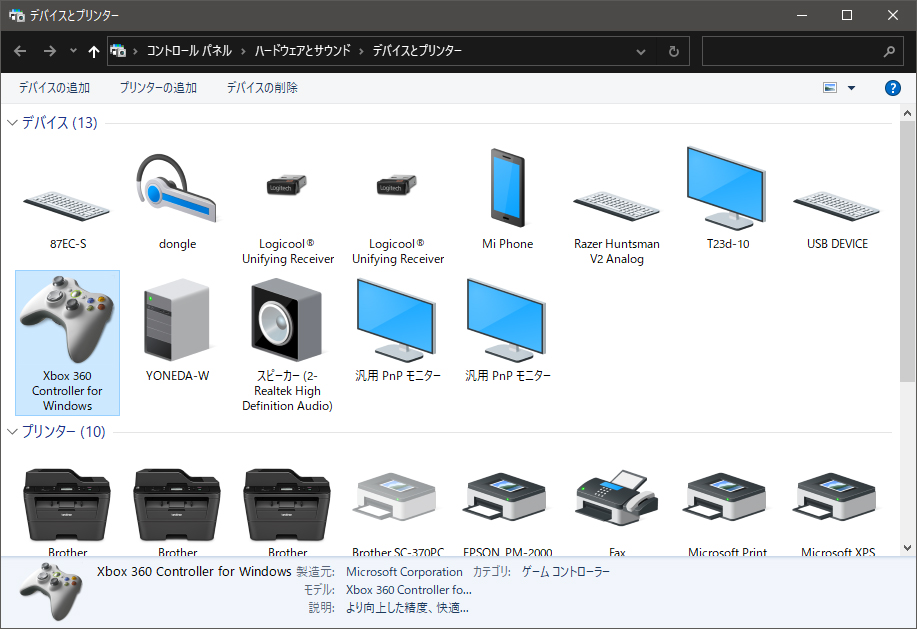The height and width of the screenshot is (629, 917).
Task: Click "Xbox 360 Controller for Windows" details title
Action: coord(194,572)
